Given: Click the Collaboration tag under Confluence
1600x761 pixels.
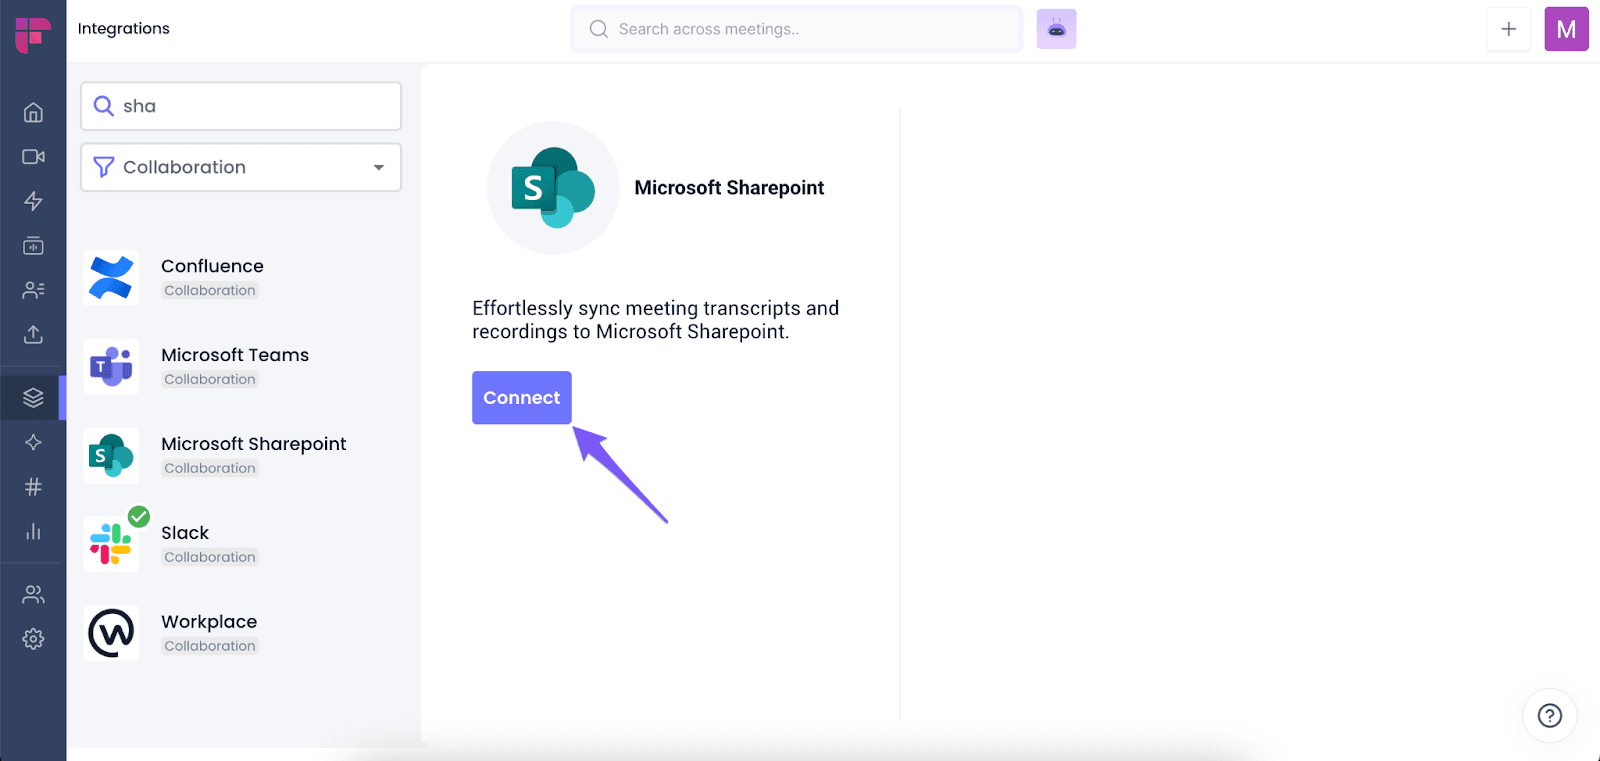Looking at the screenshot, I should pyautogui.click(x=210, y=291).
